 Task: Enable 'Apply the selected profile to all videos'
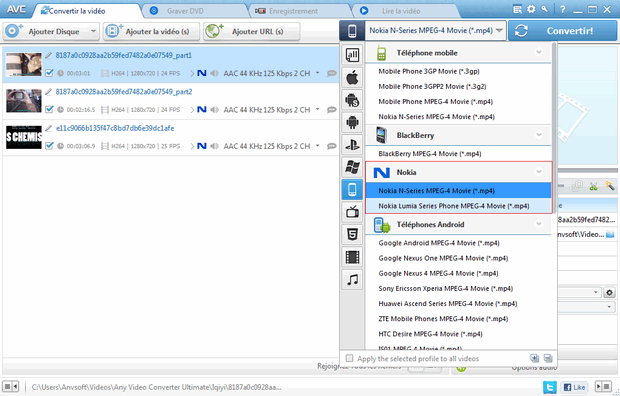coord(349,358)
